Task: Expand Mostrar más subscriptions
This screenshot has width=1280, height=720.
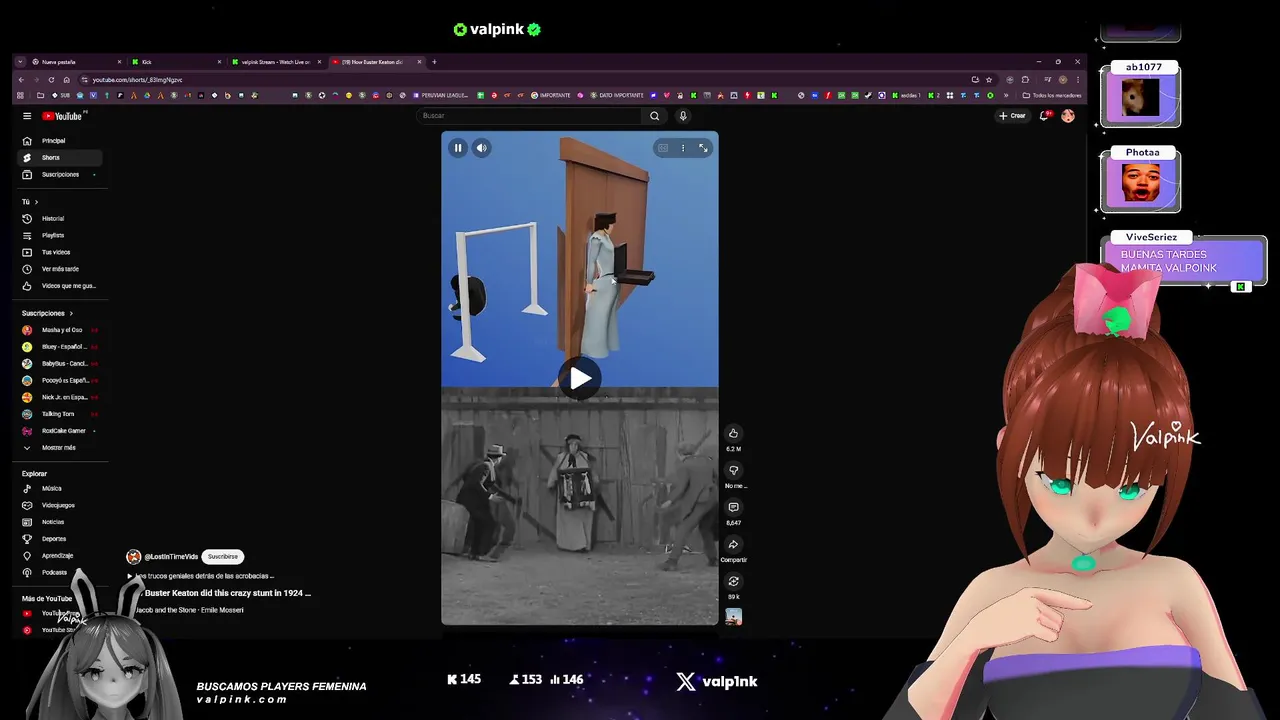Action: point(60,448)
